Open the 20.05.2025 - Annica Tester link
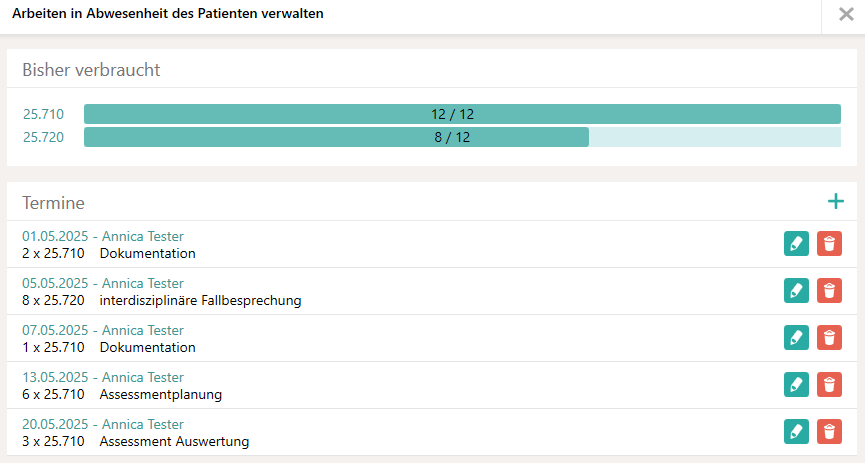 point(103,424)
